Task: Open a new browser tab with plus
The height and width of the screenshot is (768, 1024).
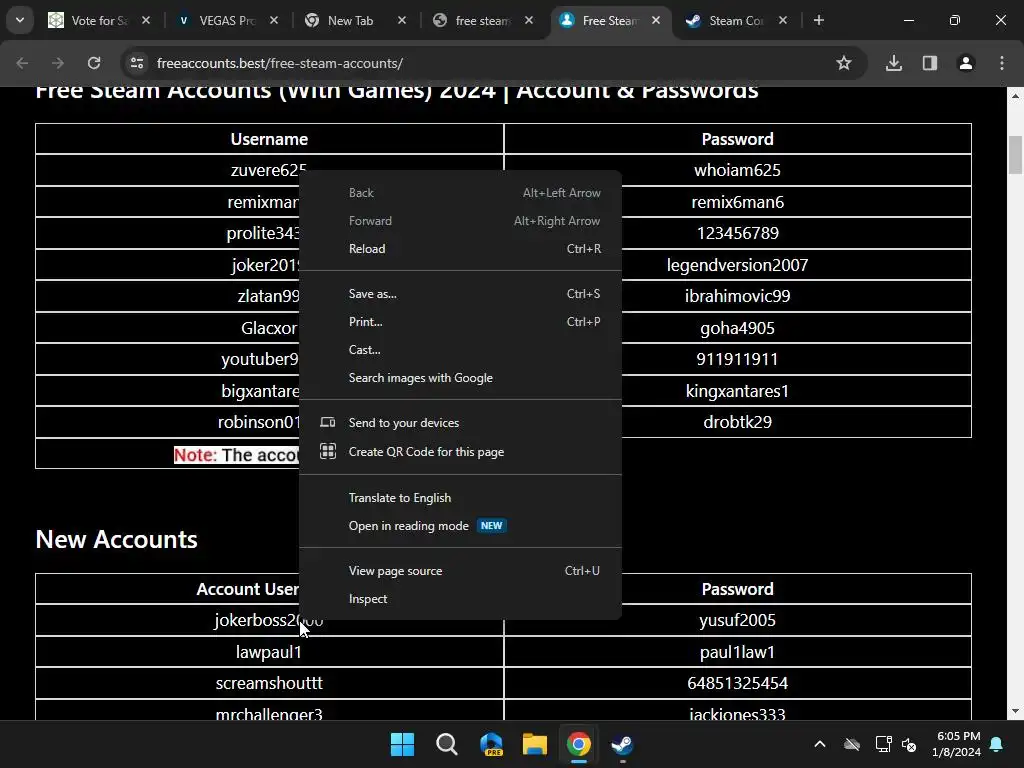Action: click(x=818, y=20)
